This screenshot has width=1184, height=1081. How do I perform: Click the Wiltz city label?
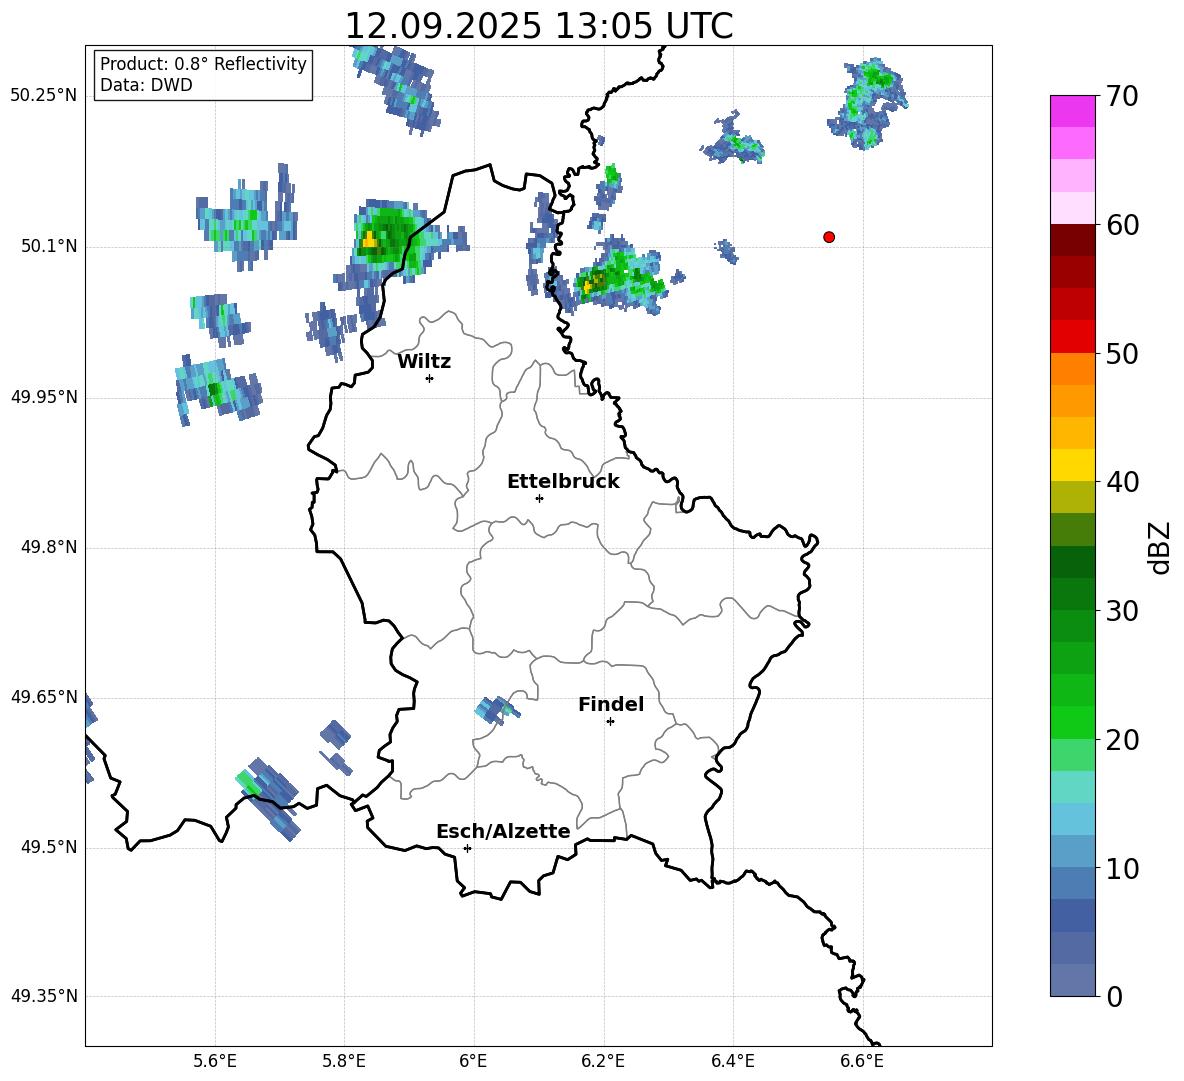click(x=424, y=362)
